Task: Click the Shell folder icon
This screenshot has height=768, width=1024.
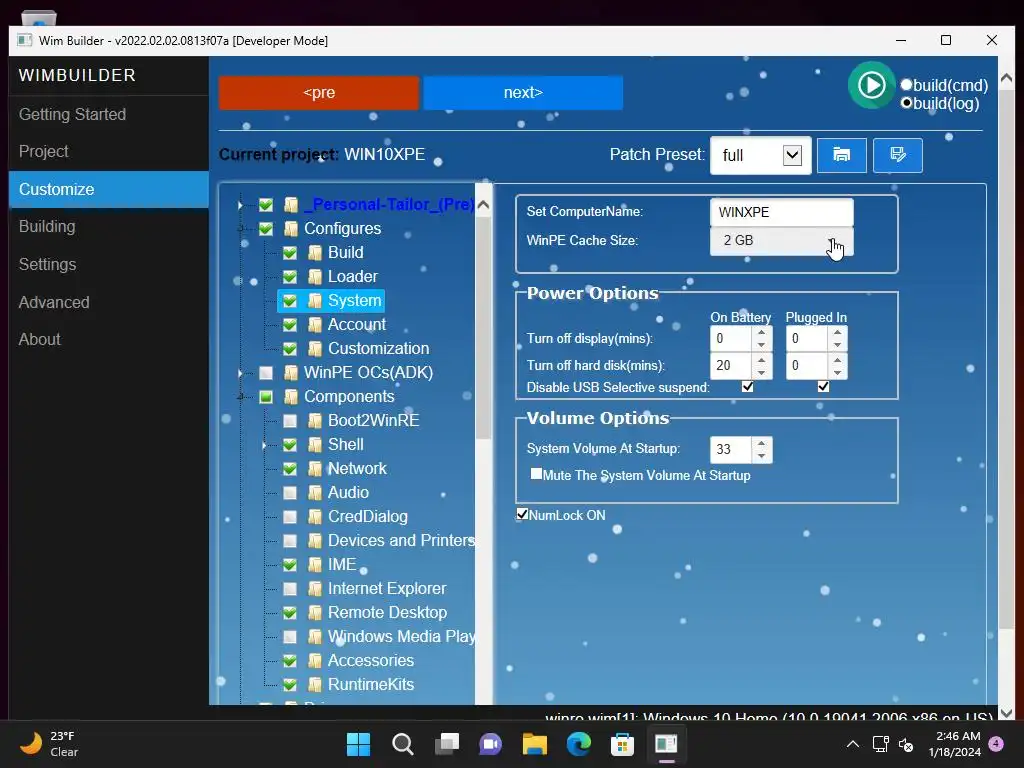Action: point(315,445)
